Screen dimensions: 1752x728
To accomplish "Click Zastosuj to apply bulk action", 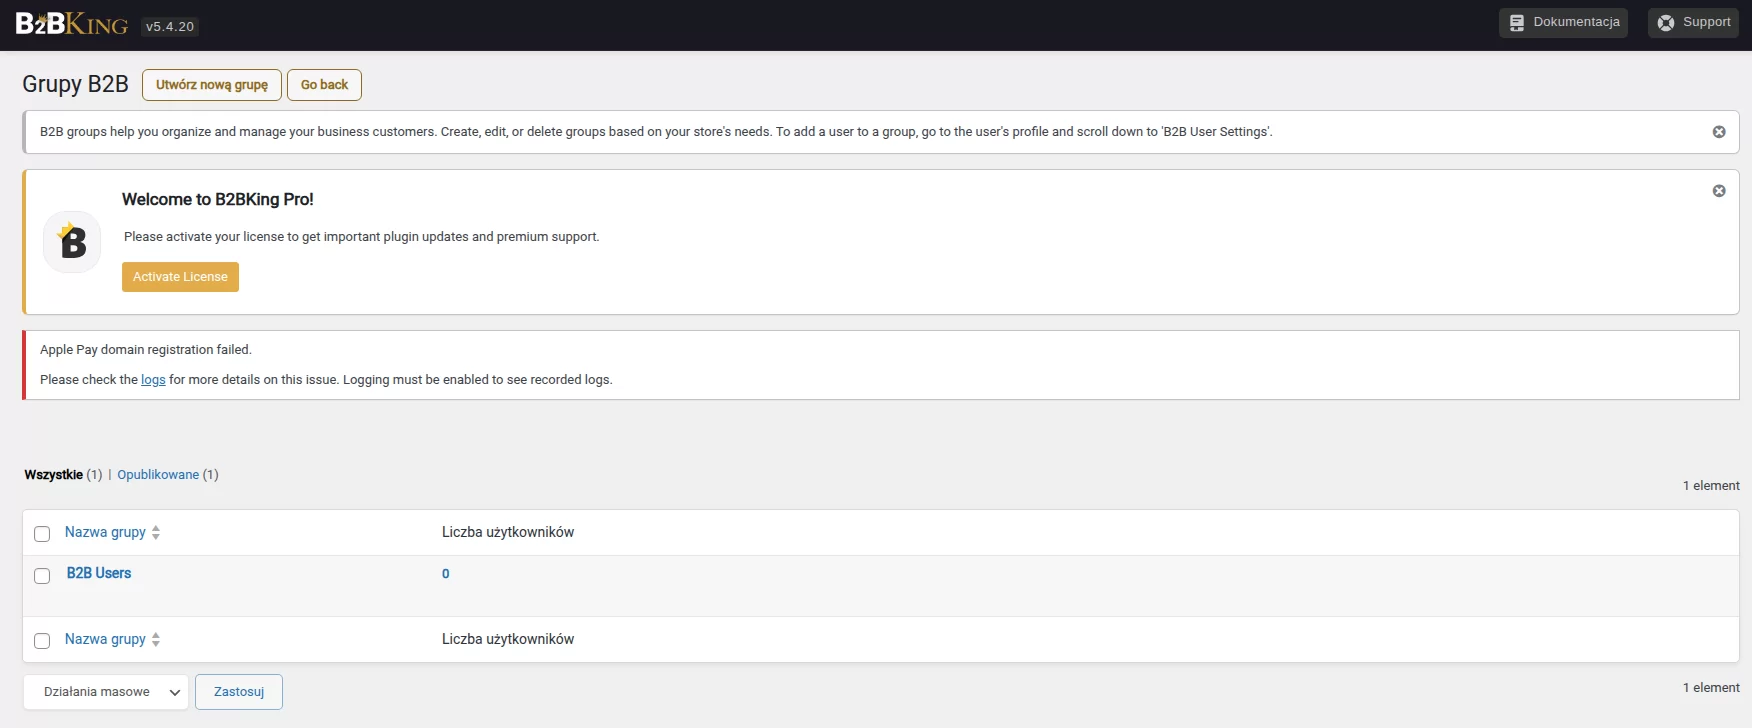I will tap(238, 692).
